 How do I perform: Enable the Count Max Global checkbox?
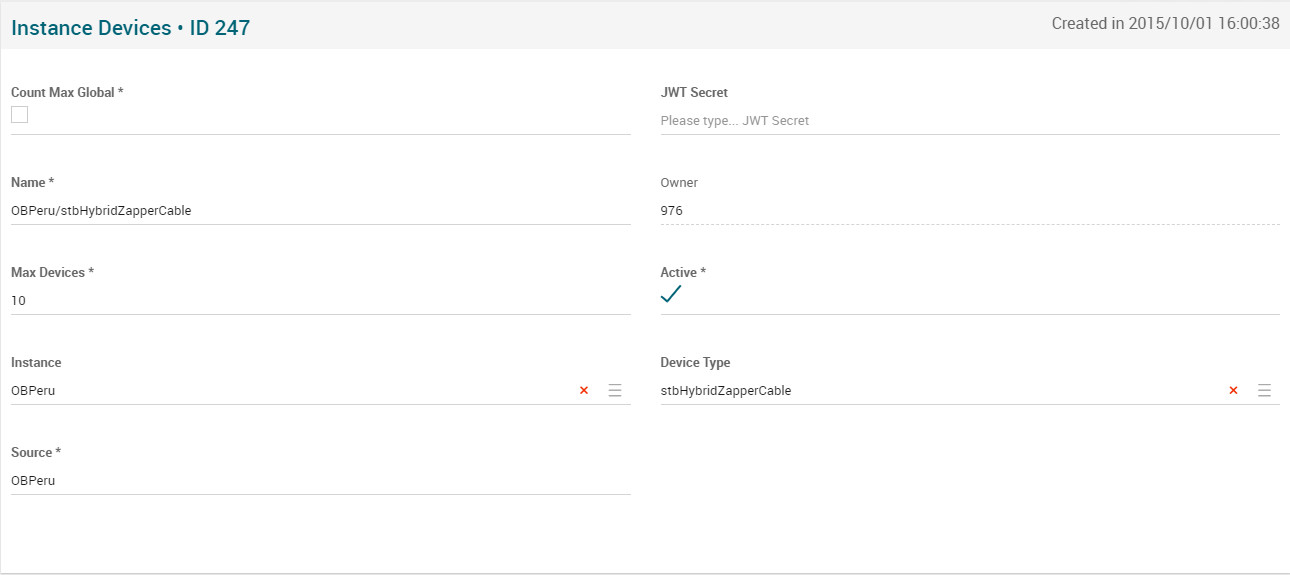(20, 115)
